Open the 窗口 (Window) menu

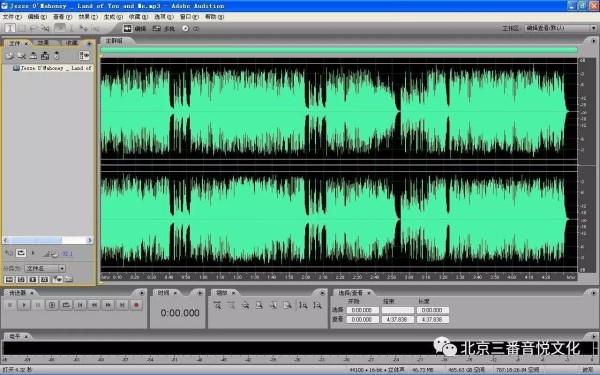189,17
